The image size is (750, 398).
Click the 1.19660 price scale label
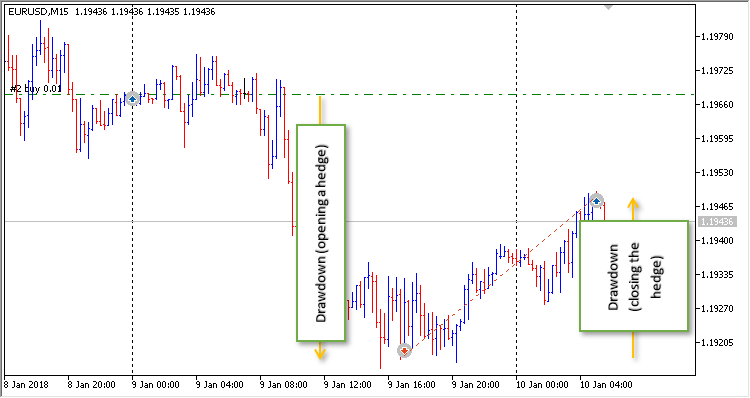[x=717, y=105]
